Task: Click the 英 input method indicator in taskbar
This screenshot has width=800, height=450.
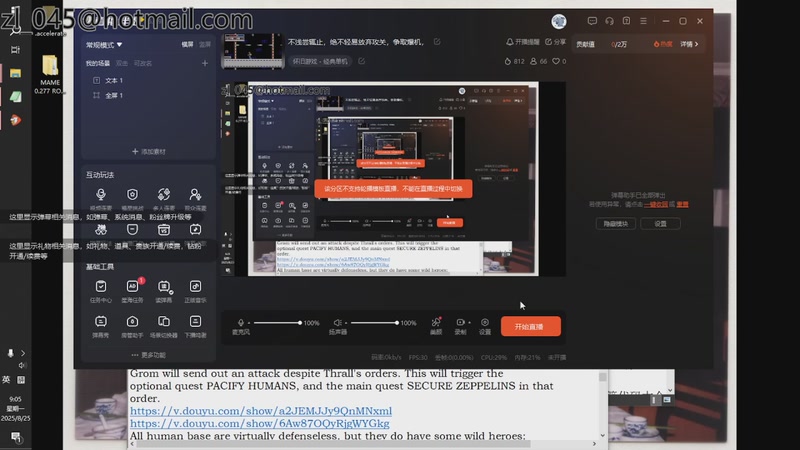Action: pyautogui.click(x=6, y=380)
